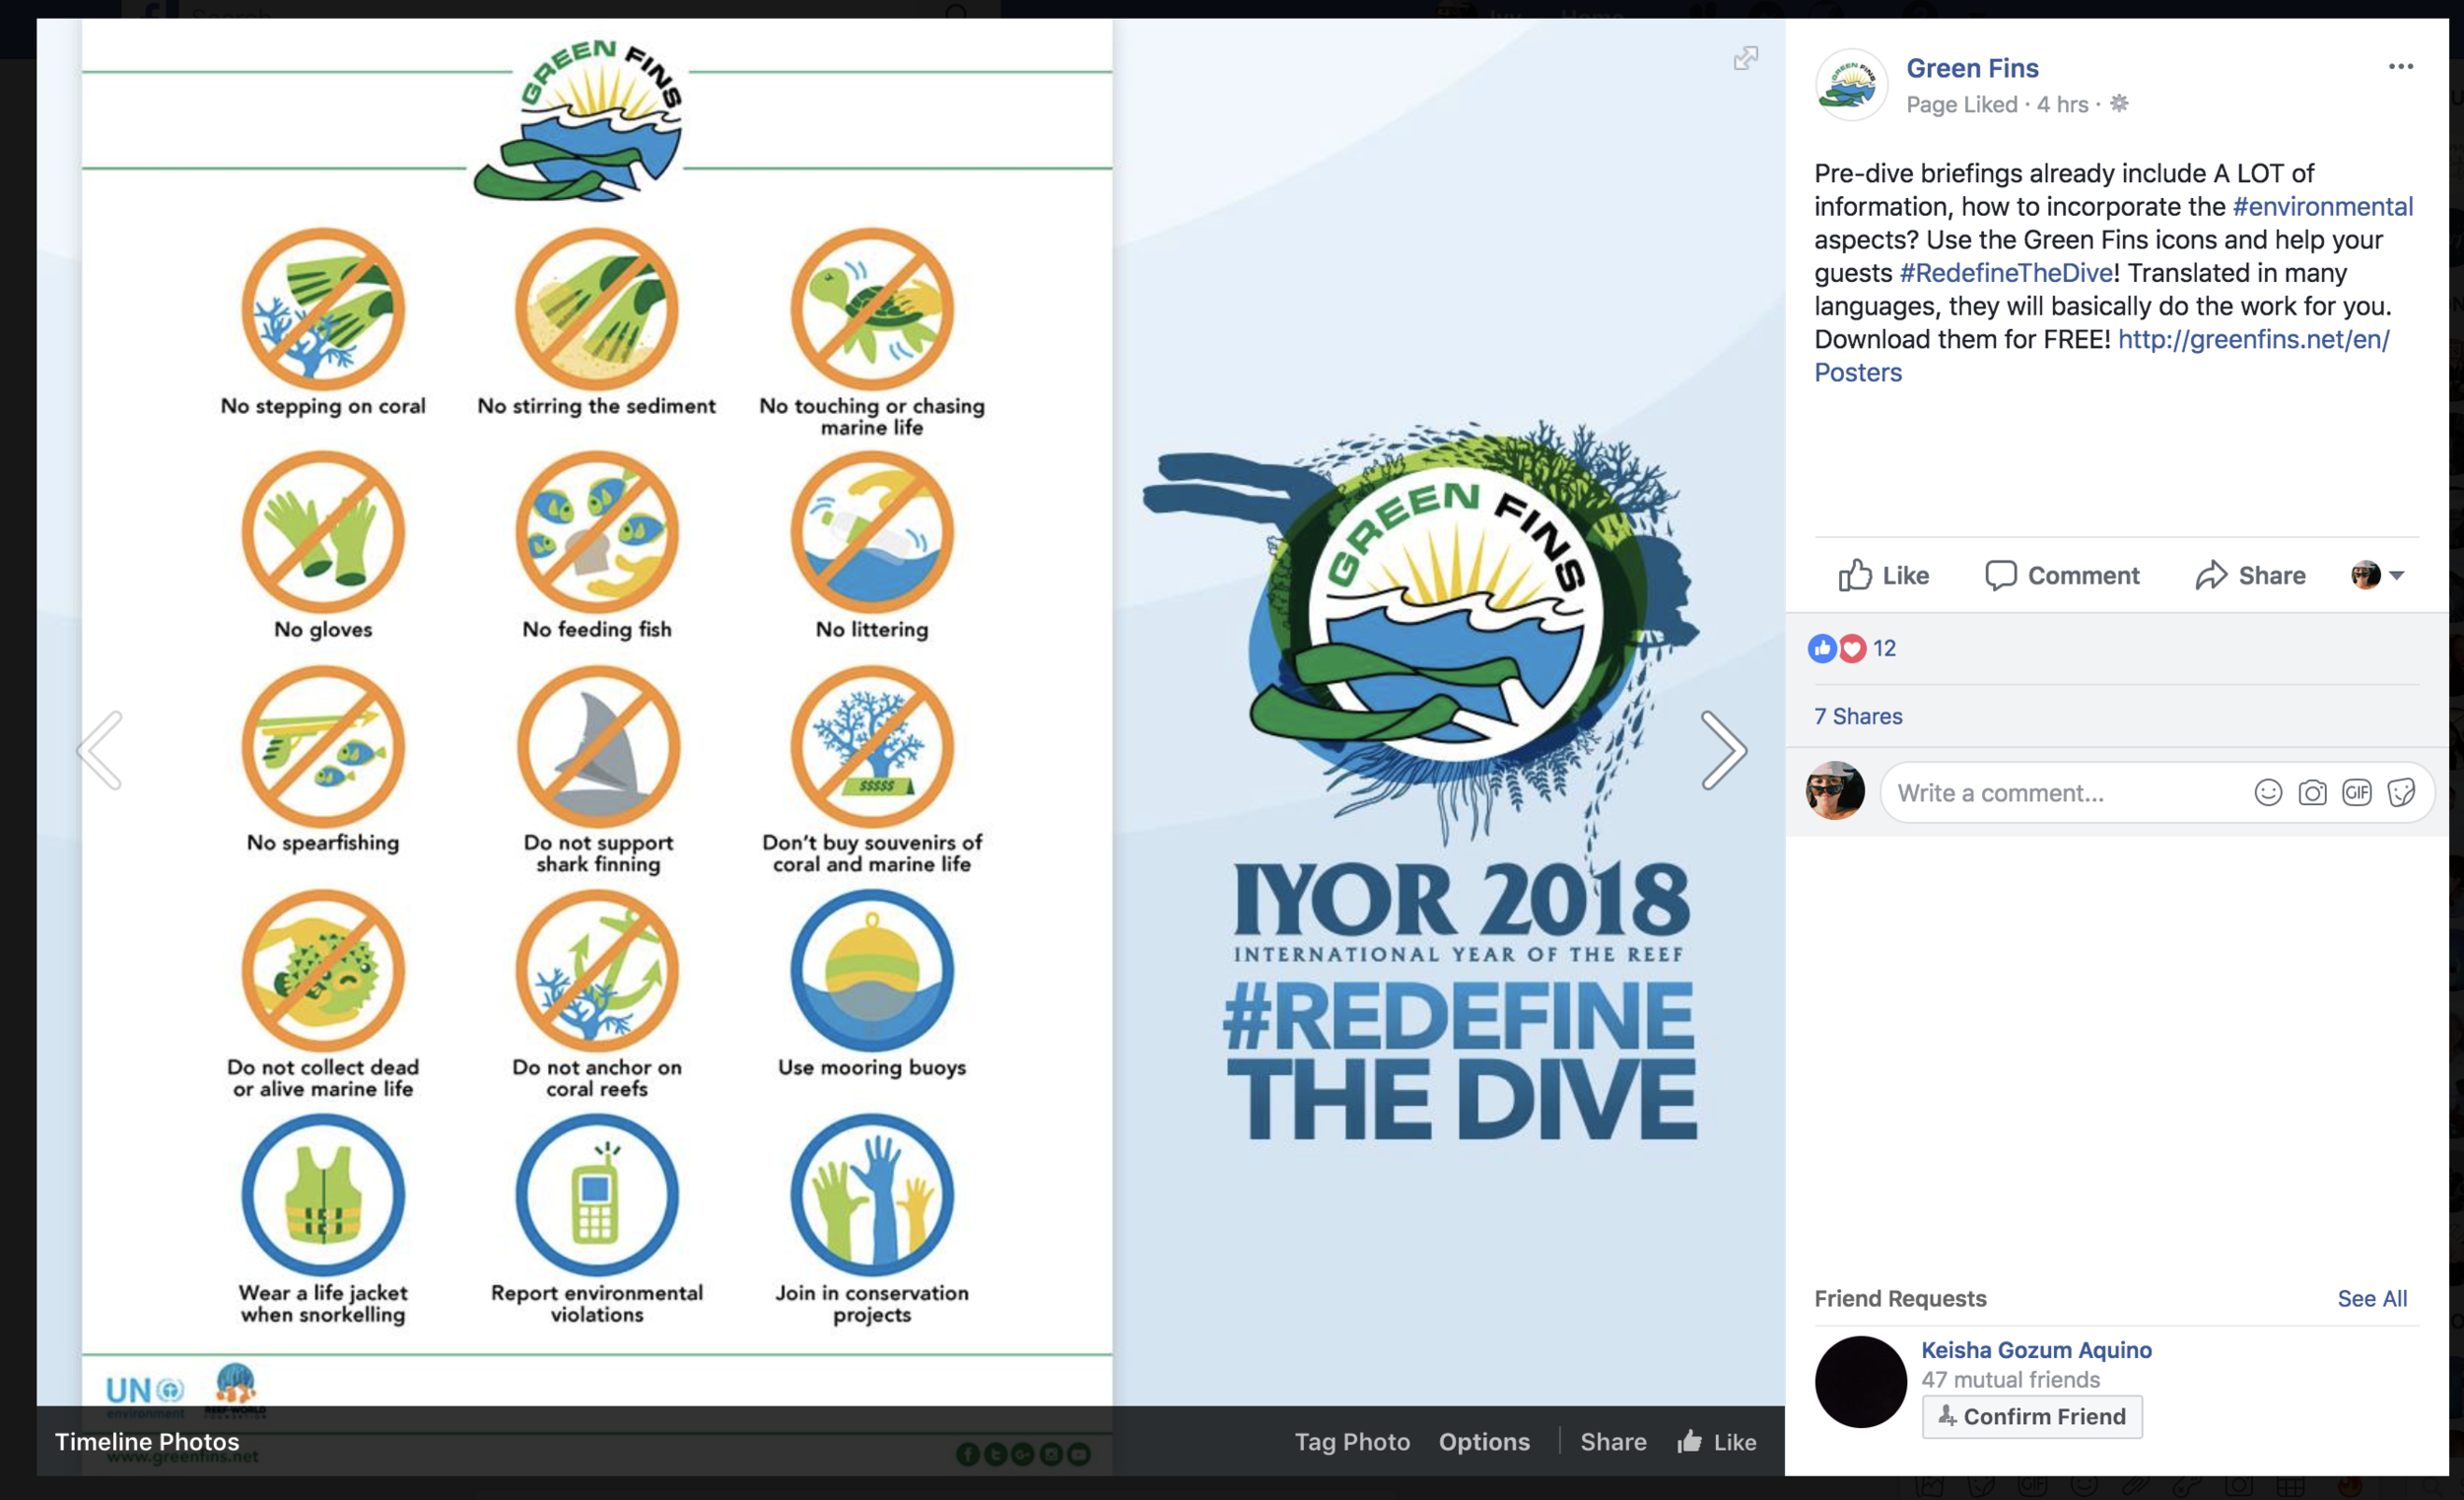Click the 4 hrs post timestamp
Viewport: 2464px width, 1500px height.
[2062, 104]
